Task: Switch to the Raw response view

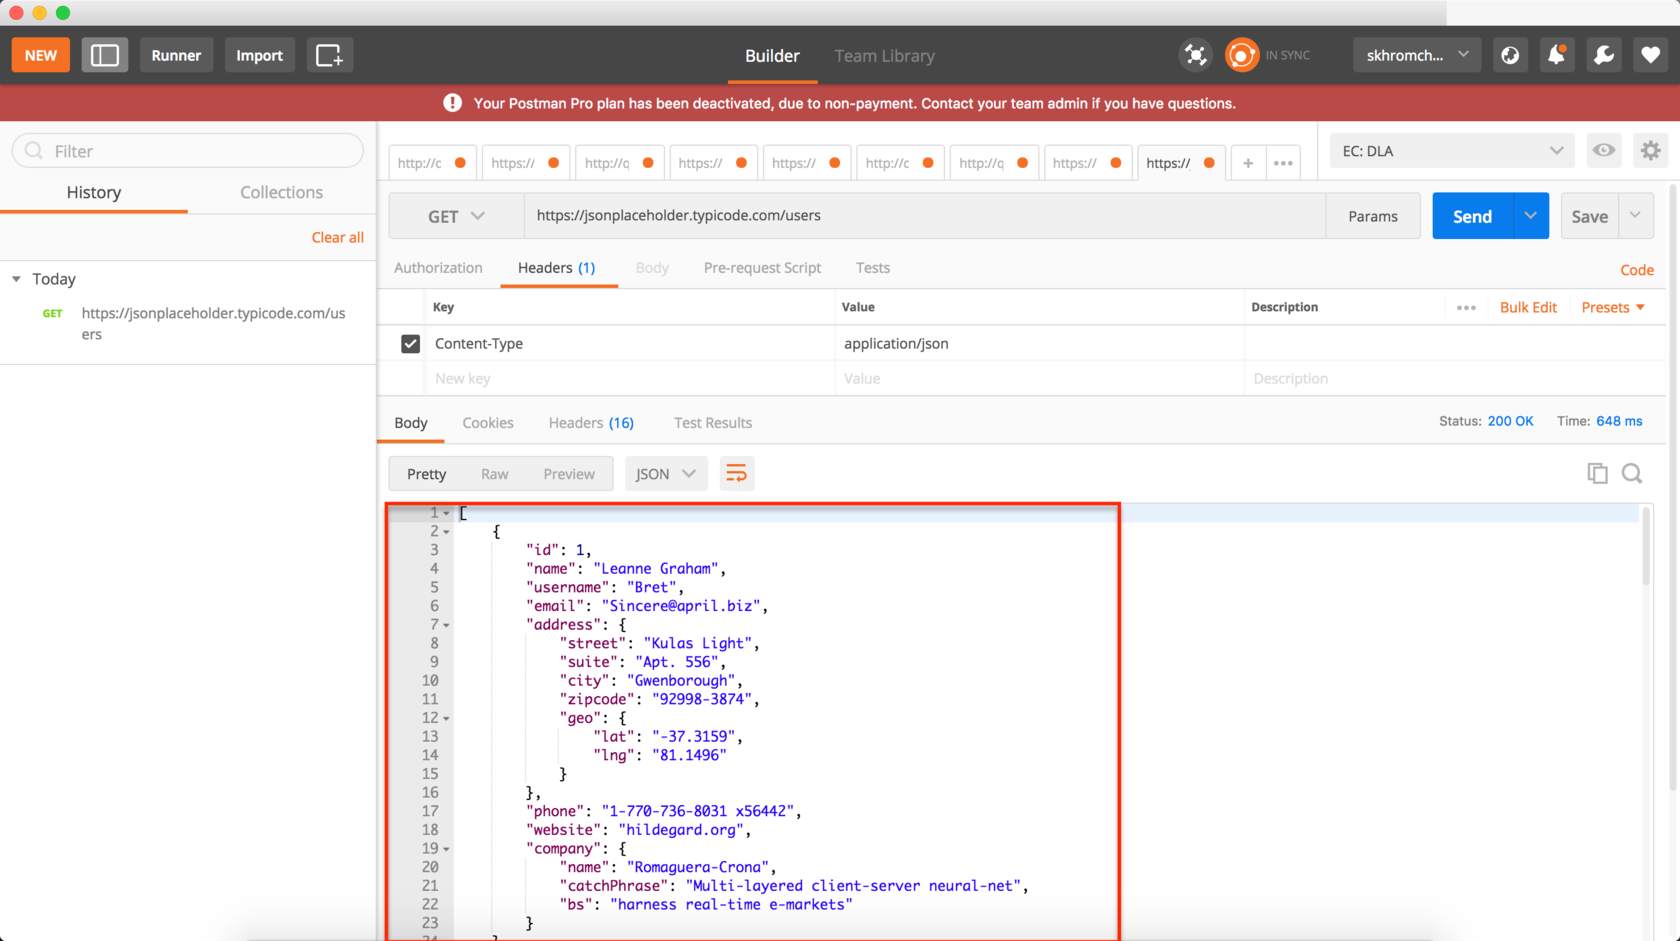Action: click(494, 473)
